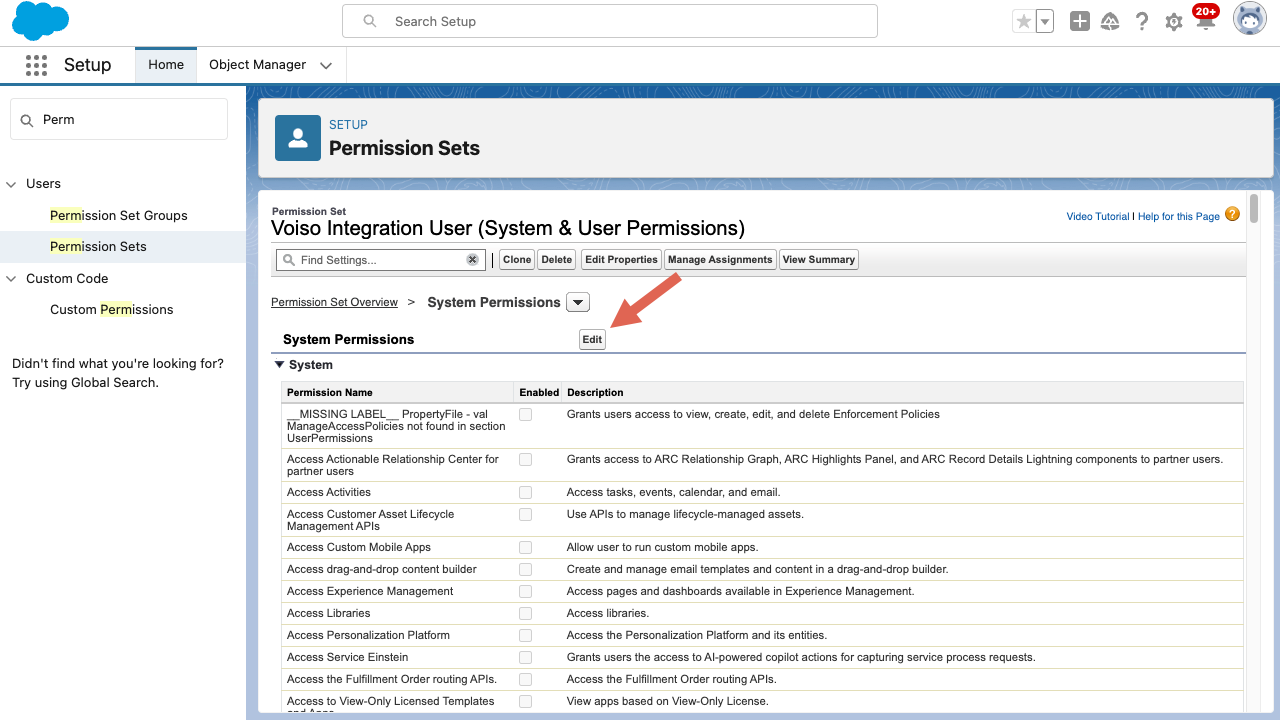Open the notifications bell
Image resolution: width=1280 pixels, height=720 pixels.
1204,19
